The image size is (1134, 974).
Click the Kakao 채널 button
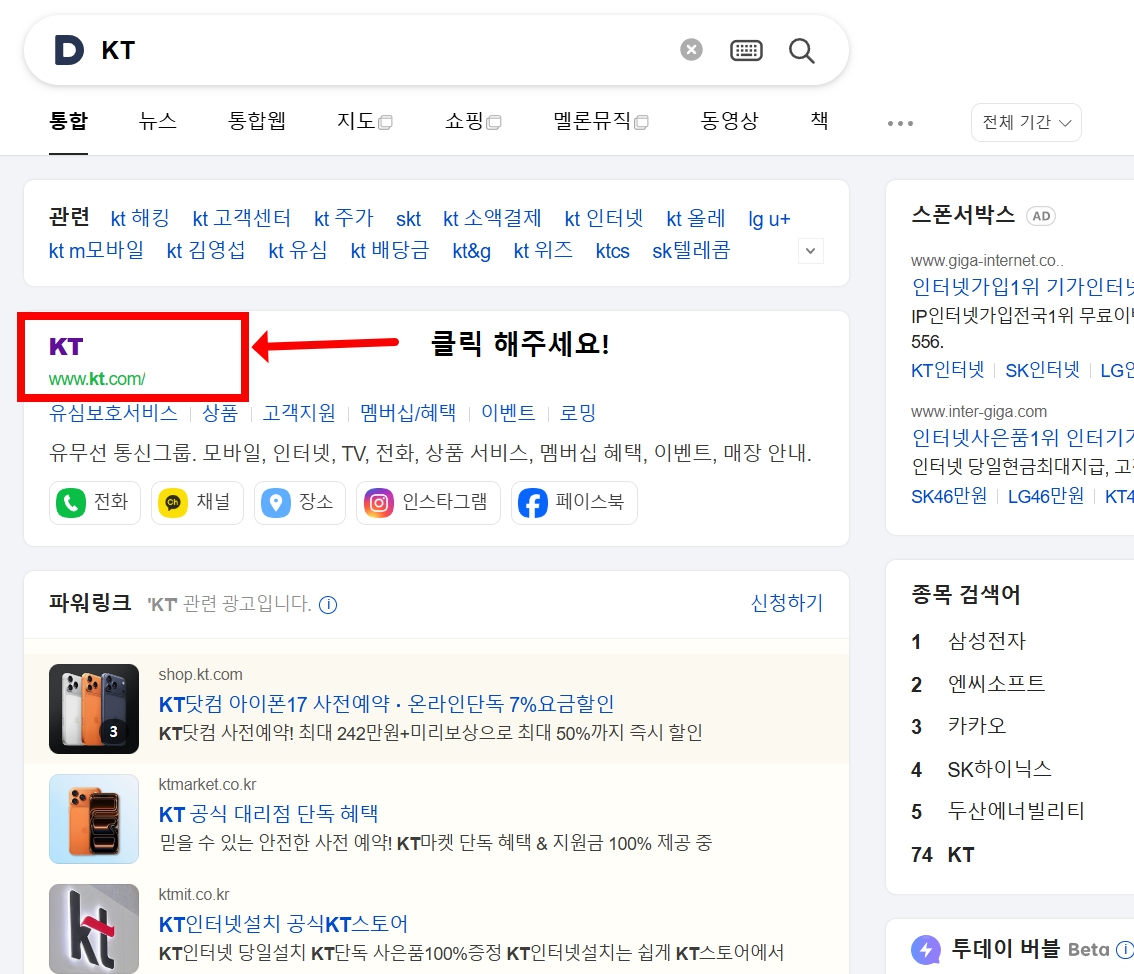click(x=197, y=503)
